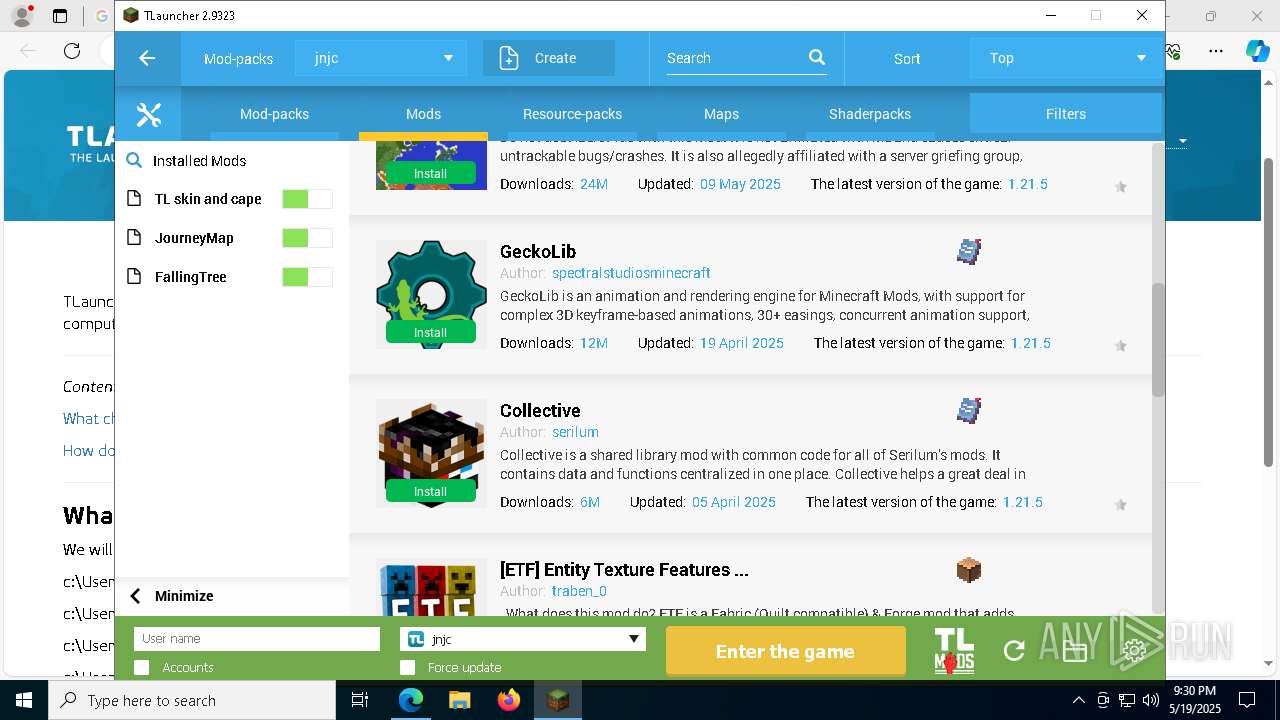Click the TLauncher taskbar icon

[558, 700]
